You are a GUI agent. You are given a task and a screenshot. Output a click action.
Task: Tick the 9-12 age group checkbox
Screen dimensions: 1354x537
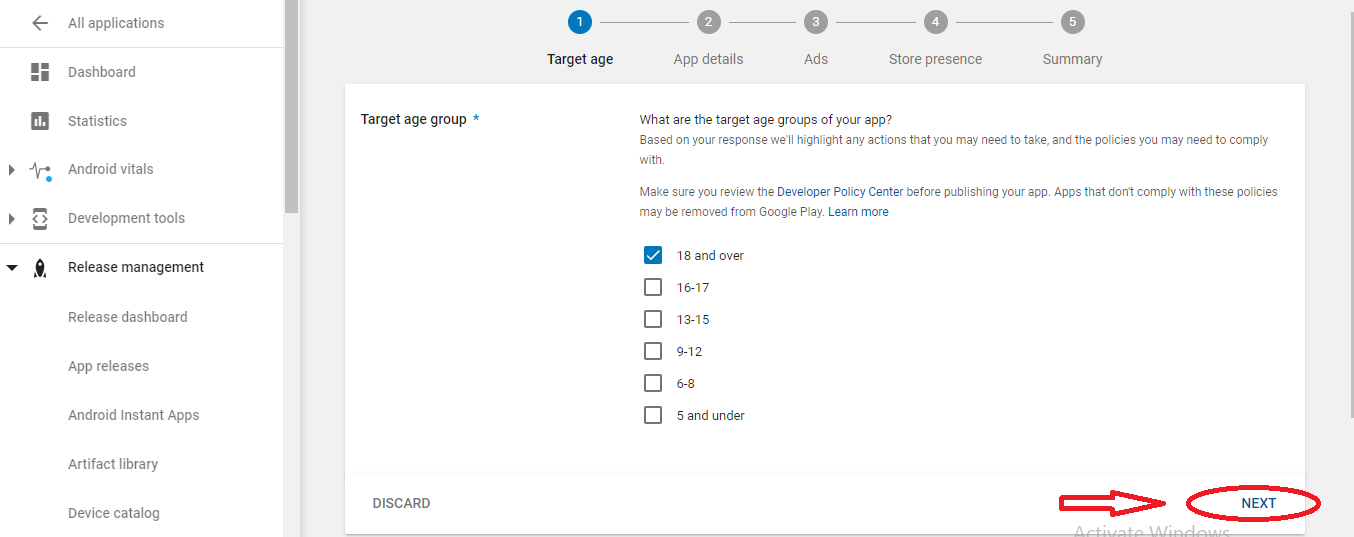[653, 351]
